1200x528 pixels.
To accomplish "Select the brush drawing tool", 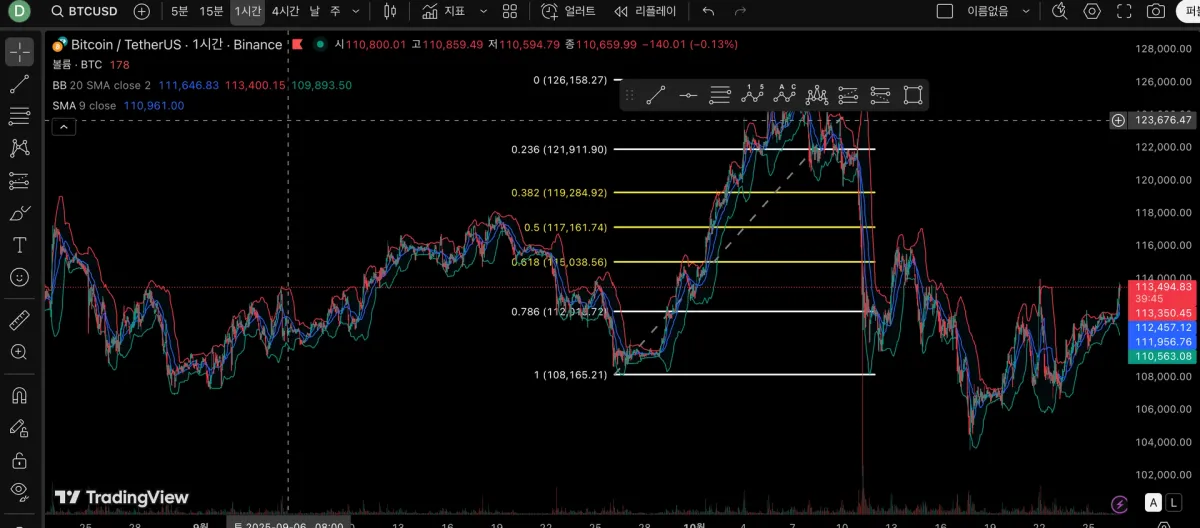I will [x=19, y=213].
